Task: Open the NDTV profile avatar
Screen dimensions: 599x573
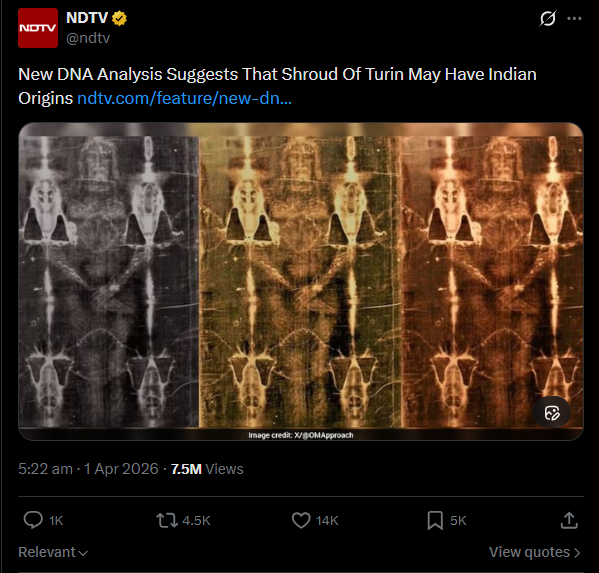Action: [38, 28]
